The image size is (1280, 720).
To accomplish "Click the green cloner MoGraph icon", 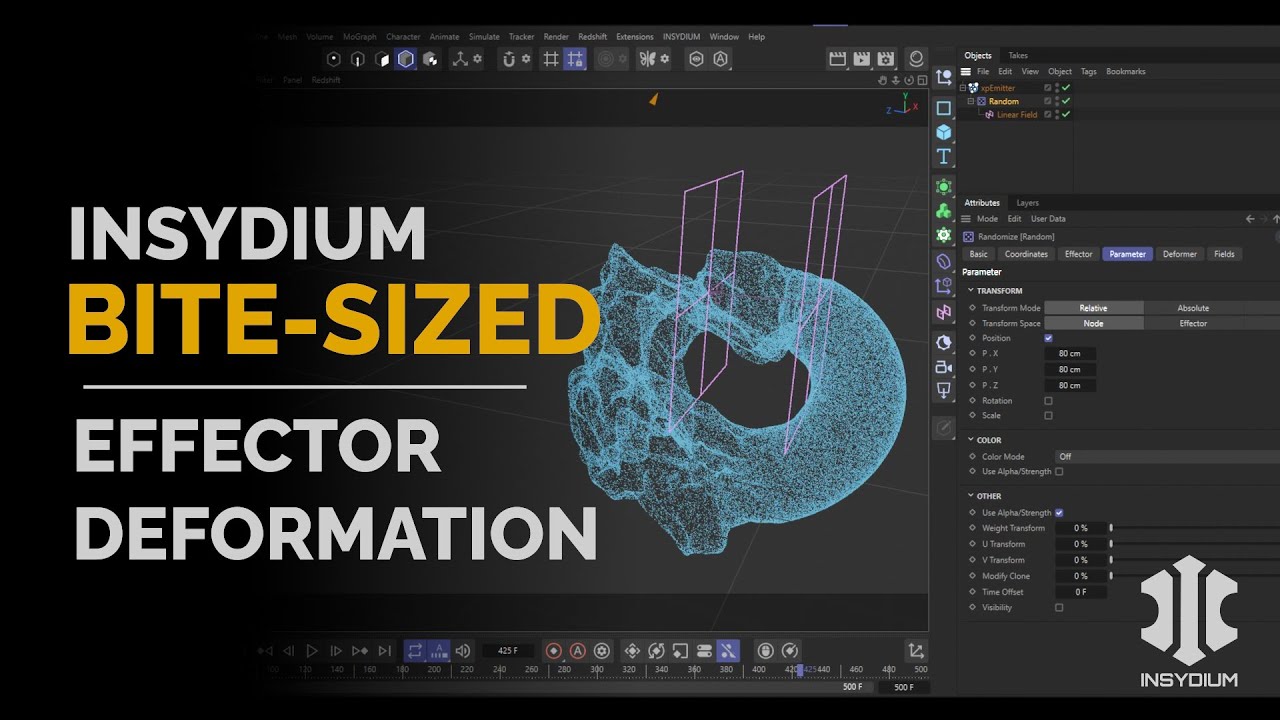I will point(943,211).
